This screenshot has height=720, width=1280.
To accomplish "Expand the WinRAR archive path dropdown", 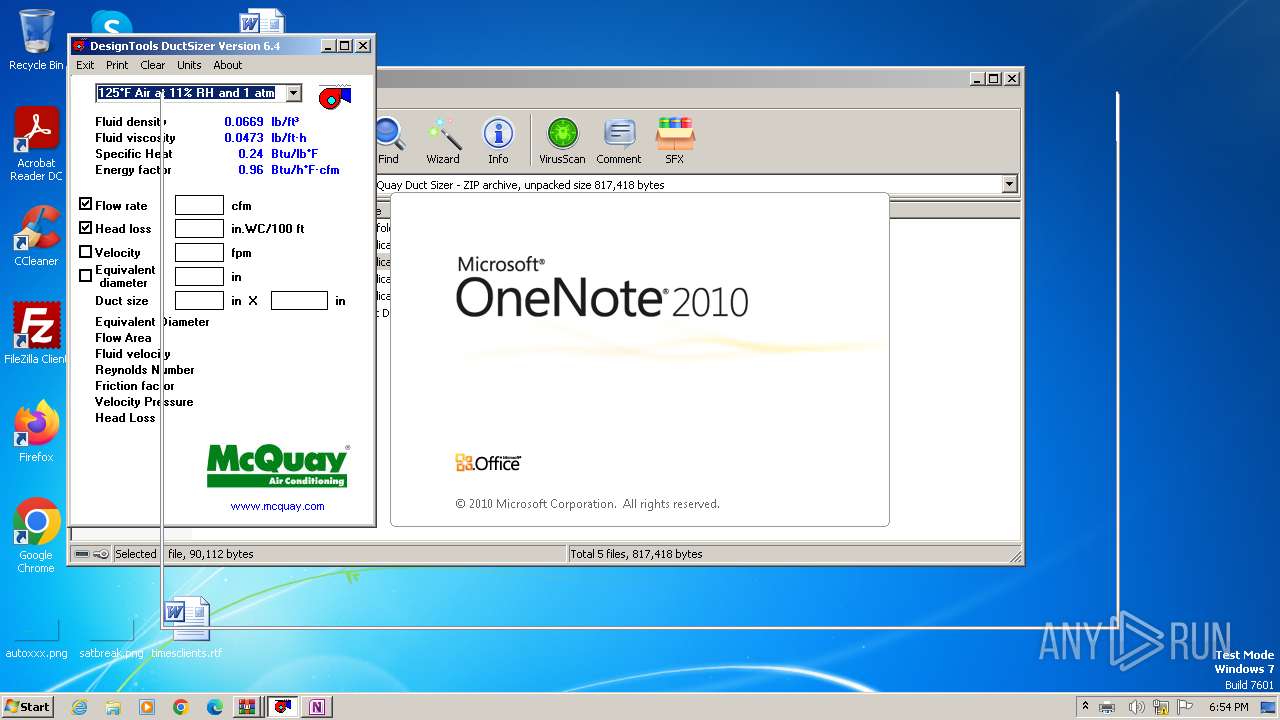I will click(1009, 184).
